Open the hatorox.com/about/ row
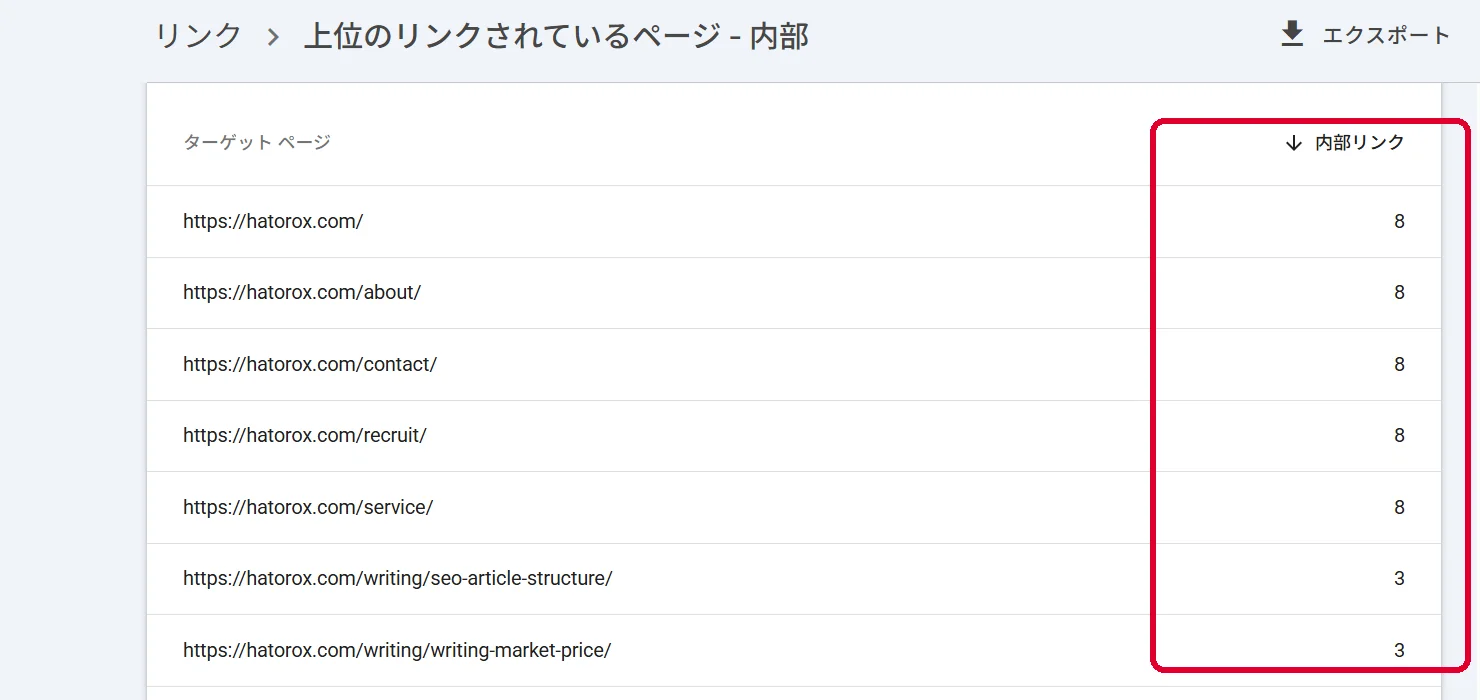The width and height of the screenshot is (1480, 700). point(794,293)
